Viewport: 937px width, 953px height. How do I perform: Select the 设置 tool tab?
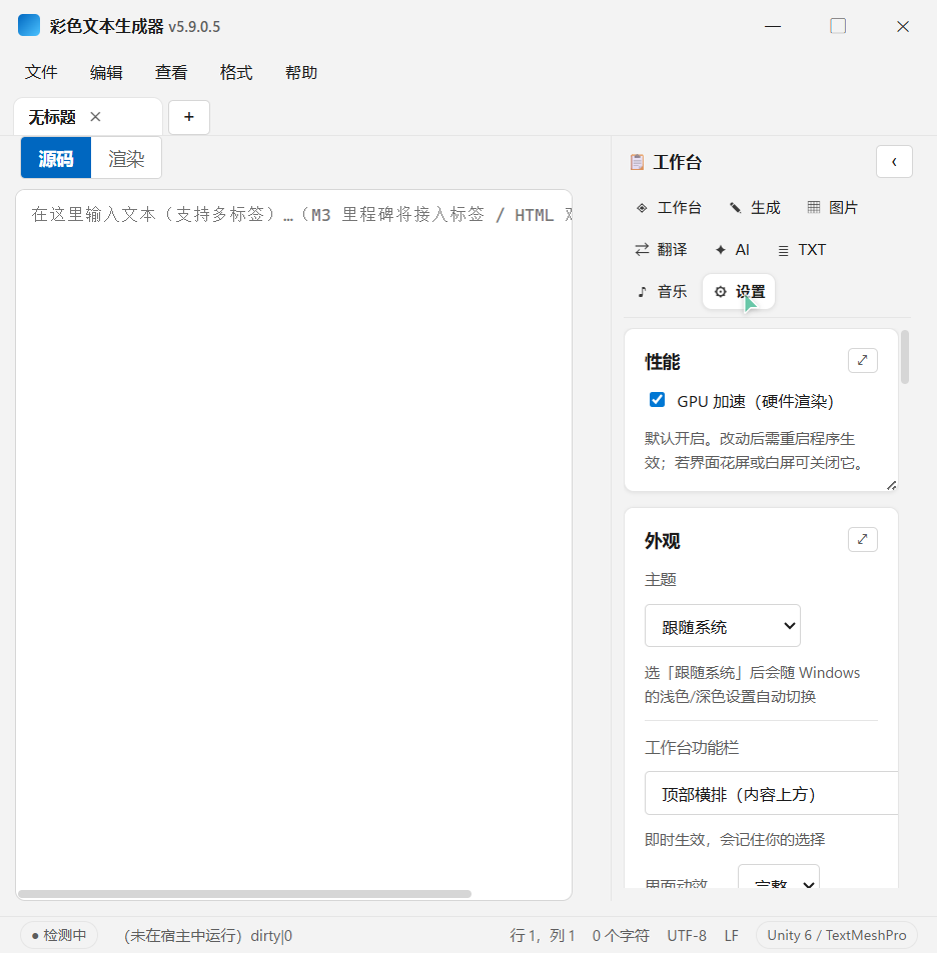click(739, 292)
